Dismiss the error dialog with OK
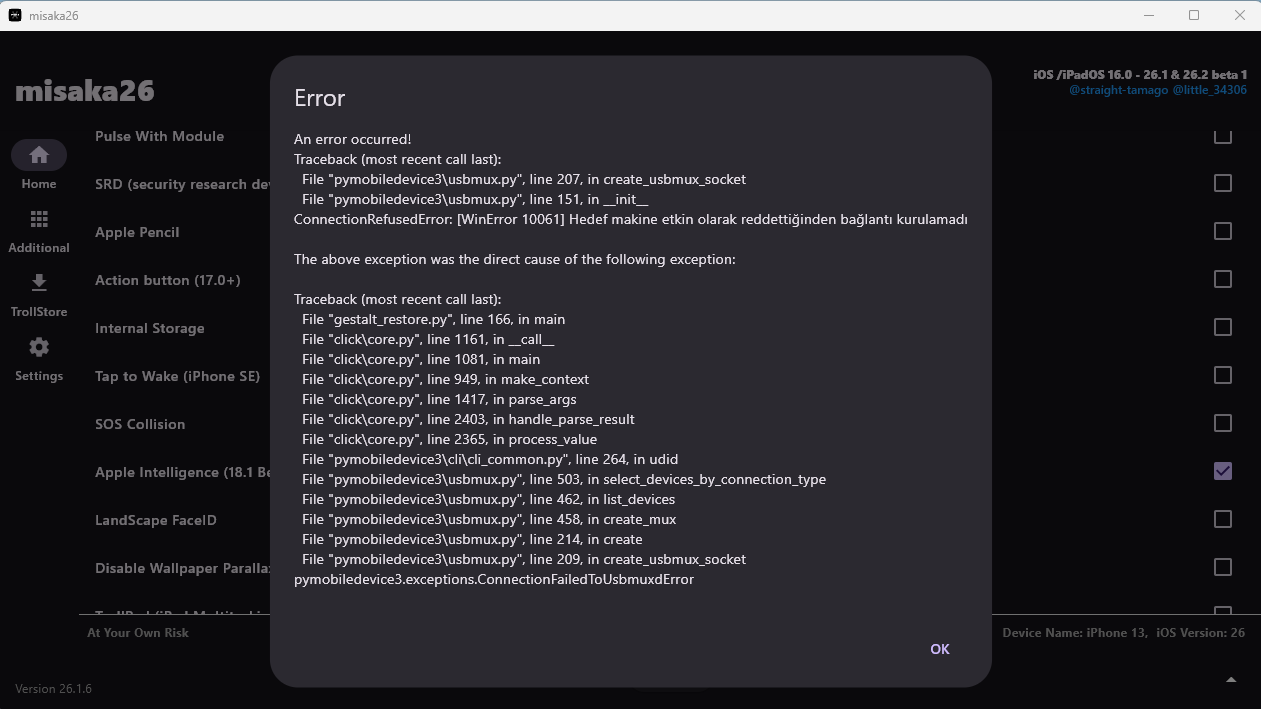The width and height of the screenshot is (1261, 709). click(x=939, y=649)
